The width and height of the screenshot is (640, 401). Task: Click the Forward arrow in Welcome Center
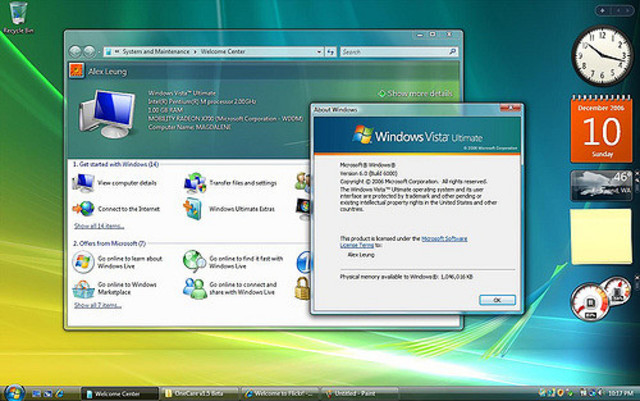pyautogui.click(x=89, y=51)
